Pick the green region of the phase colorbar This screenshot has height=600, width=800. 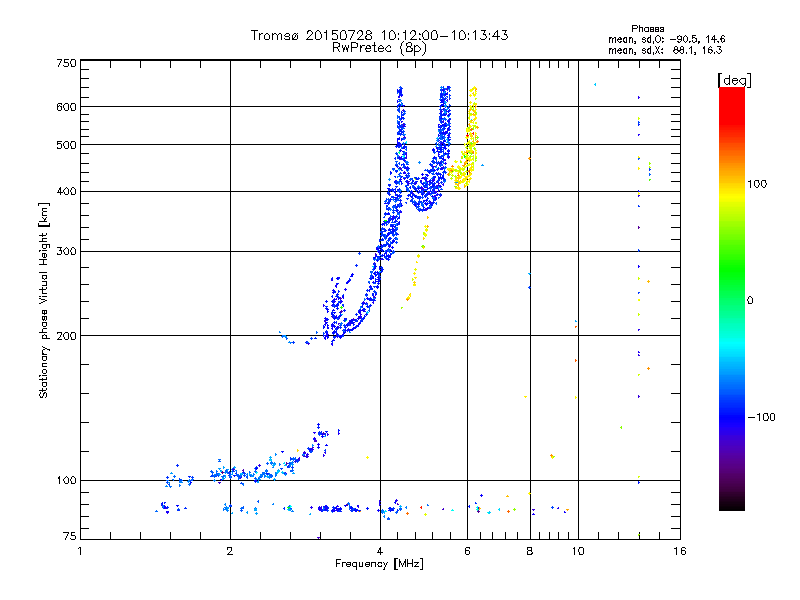click(732, 265)
